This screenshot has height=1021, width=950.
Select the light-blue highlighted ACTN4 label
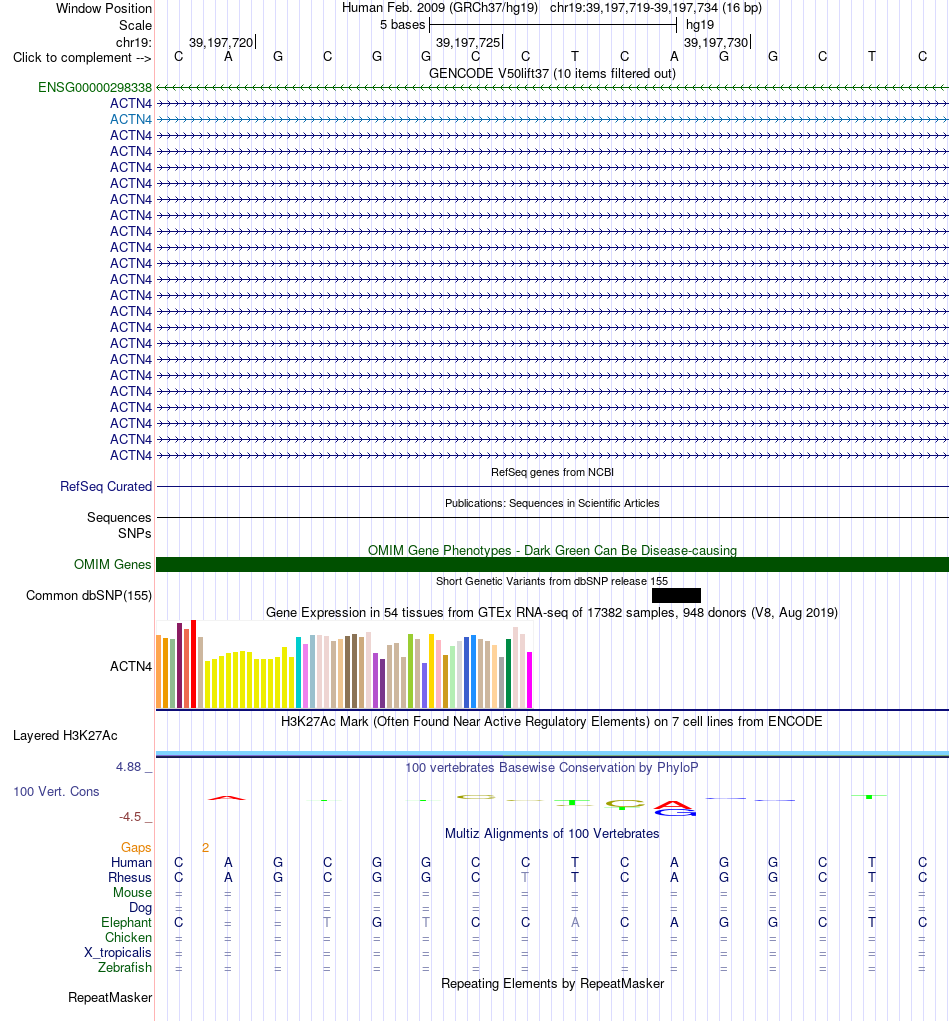[130, 119]
